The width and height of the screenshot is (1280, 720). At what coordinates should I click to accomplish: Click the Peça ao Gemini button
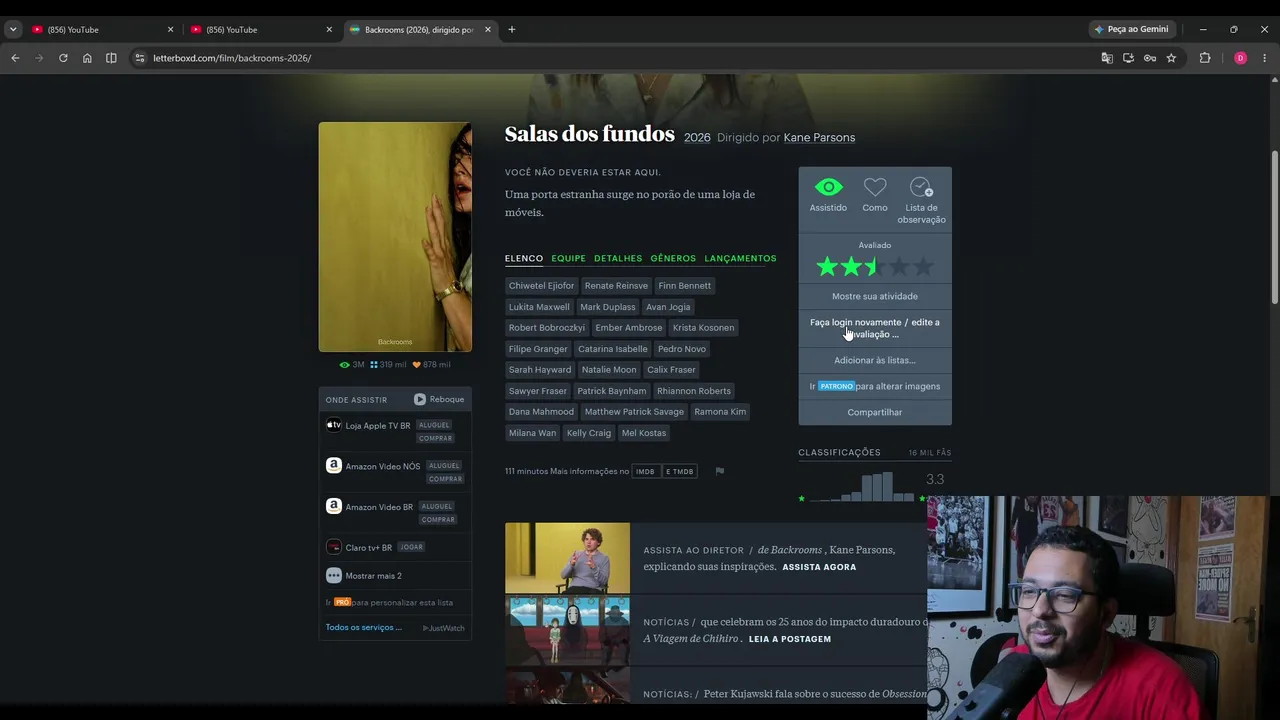click(x=1131, y=30)
